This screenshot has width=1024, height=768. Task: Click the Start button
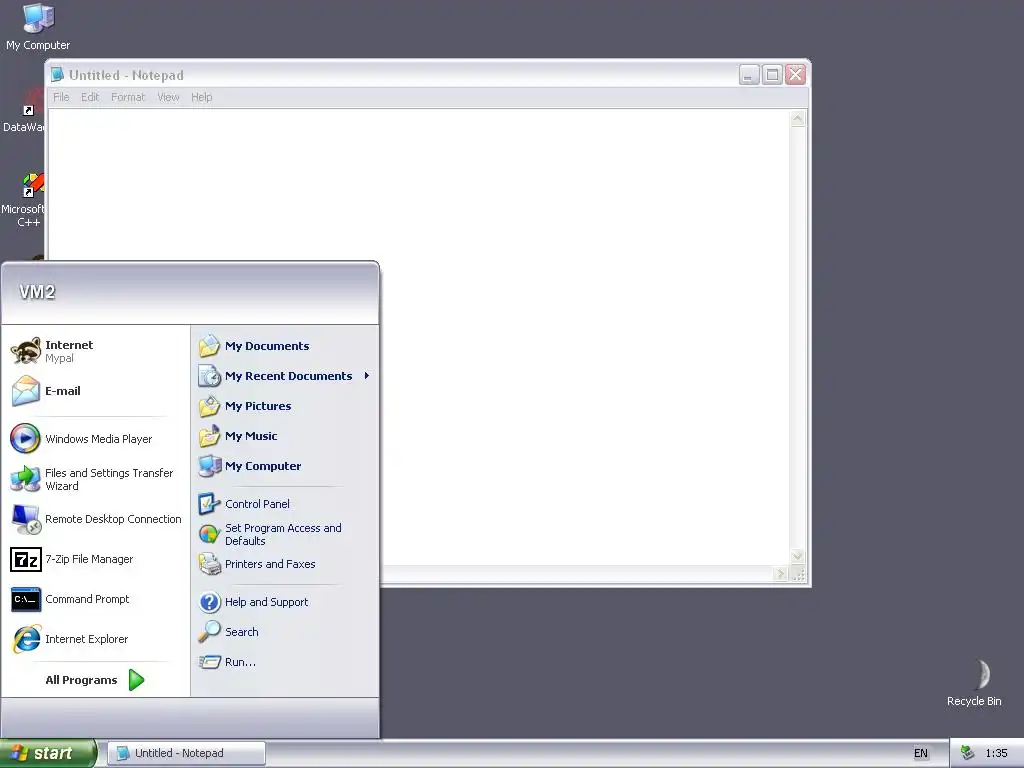click(x=47, y=753)
